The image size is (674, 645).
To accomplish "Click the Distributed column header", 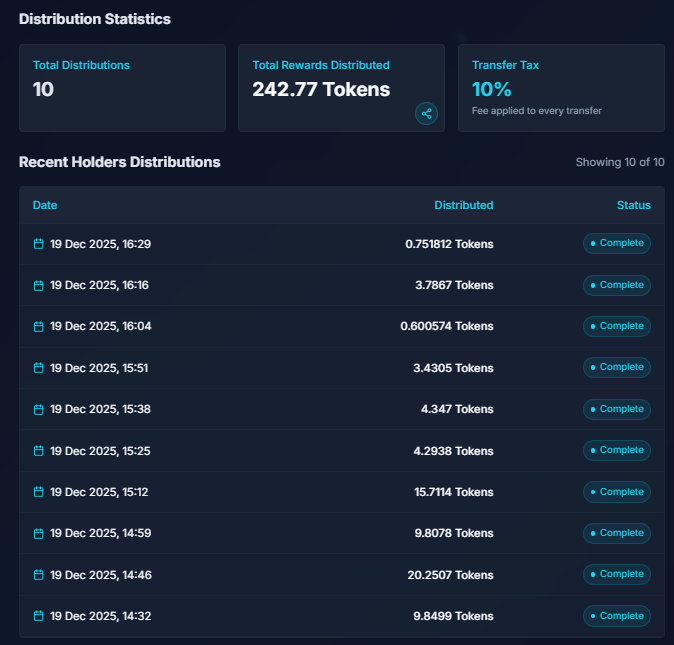I will [x=463, y=205].
